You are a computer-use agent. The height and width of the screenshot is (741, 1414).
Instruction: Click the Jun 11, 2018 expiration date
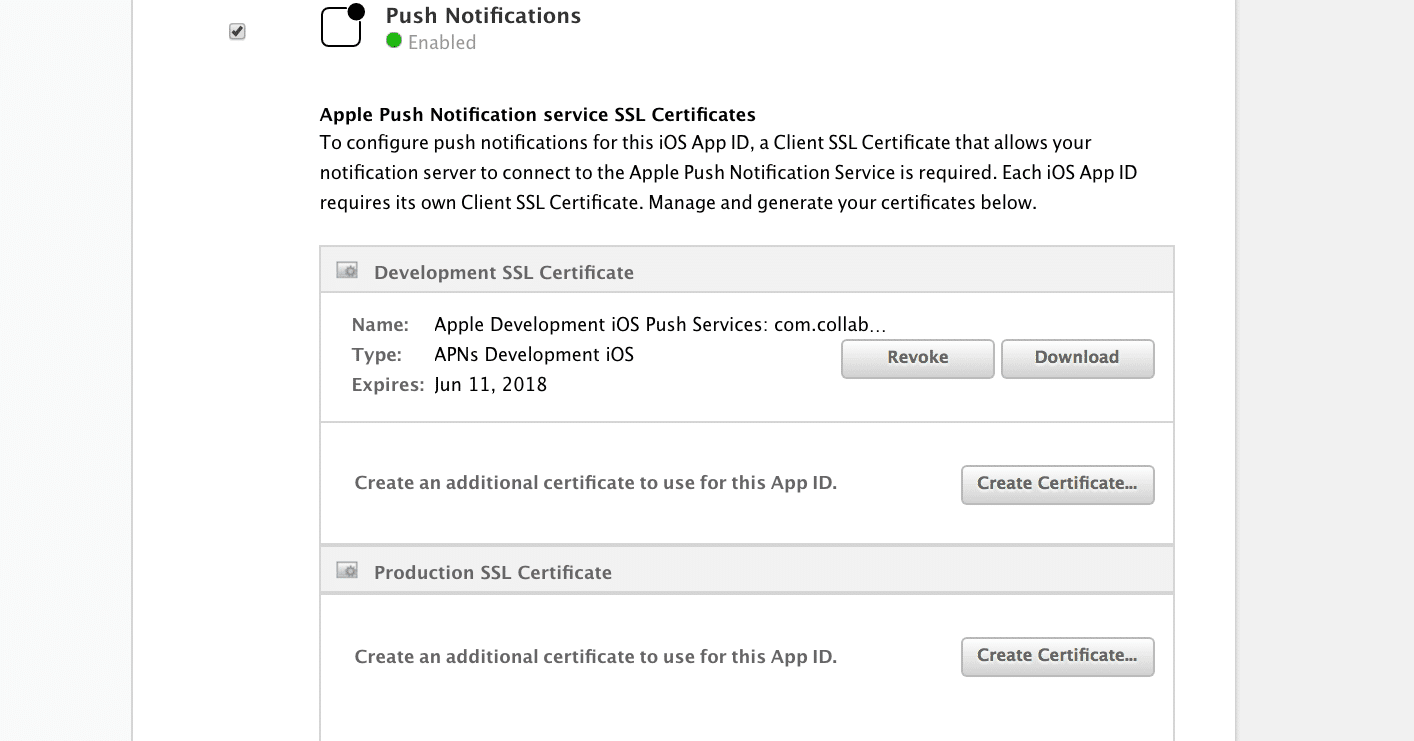pos(490,385)
